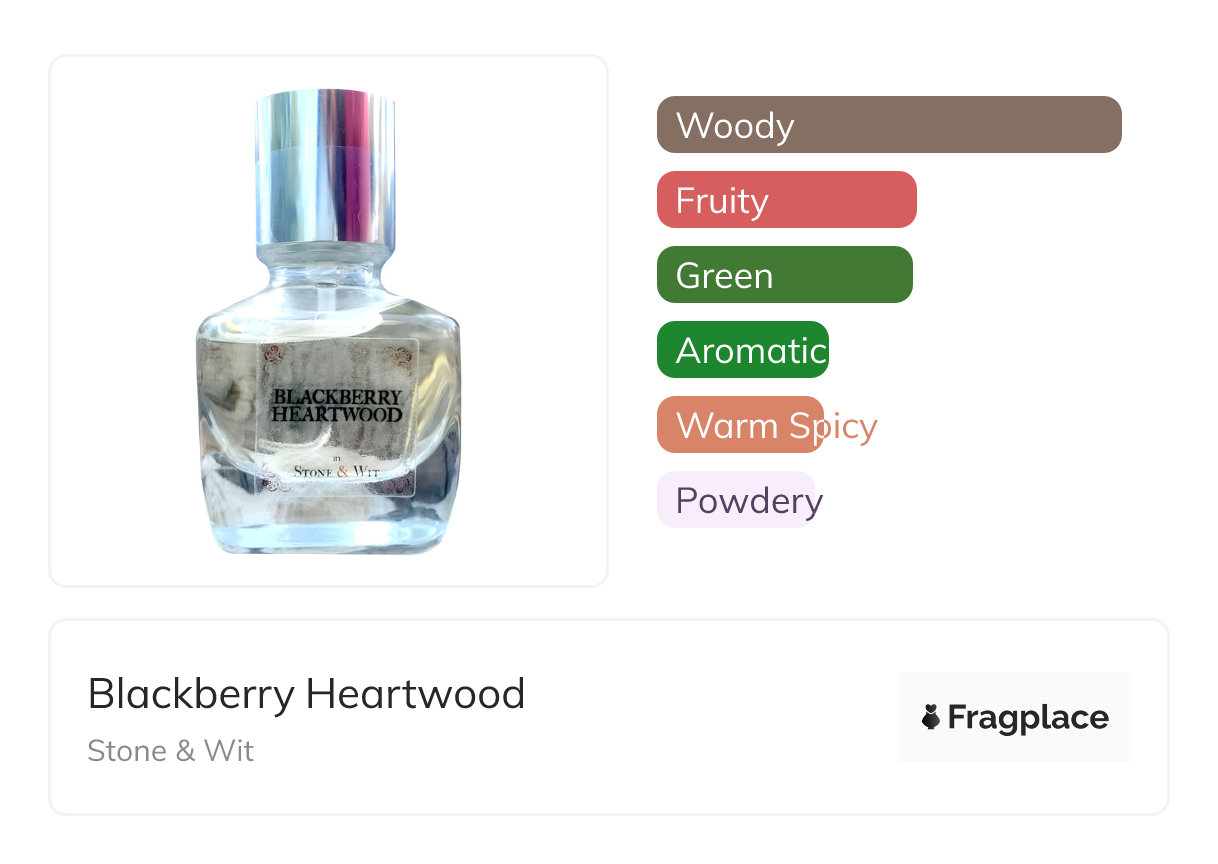
Task: Select the brown Woody accord bar
Action: click(x=889, y=125)
